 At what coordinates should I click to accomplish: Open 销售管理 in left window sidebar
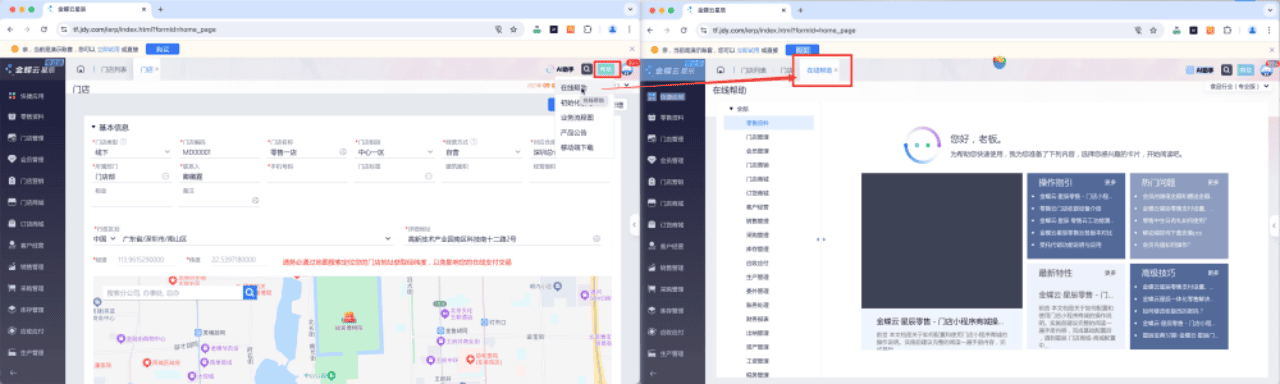(33, 267)
